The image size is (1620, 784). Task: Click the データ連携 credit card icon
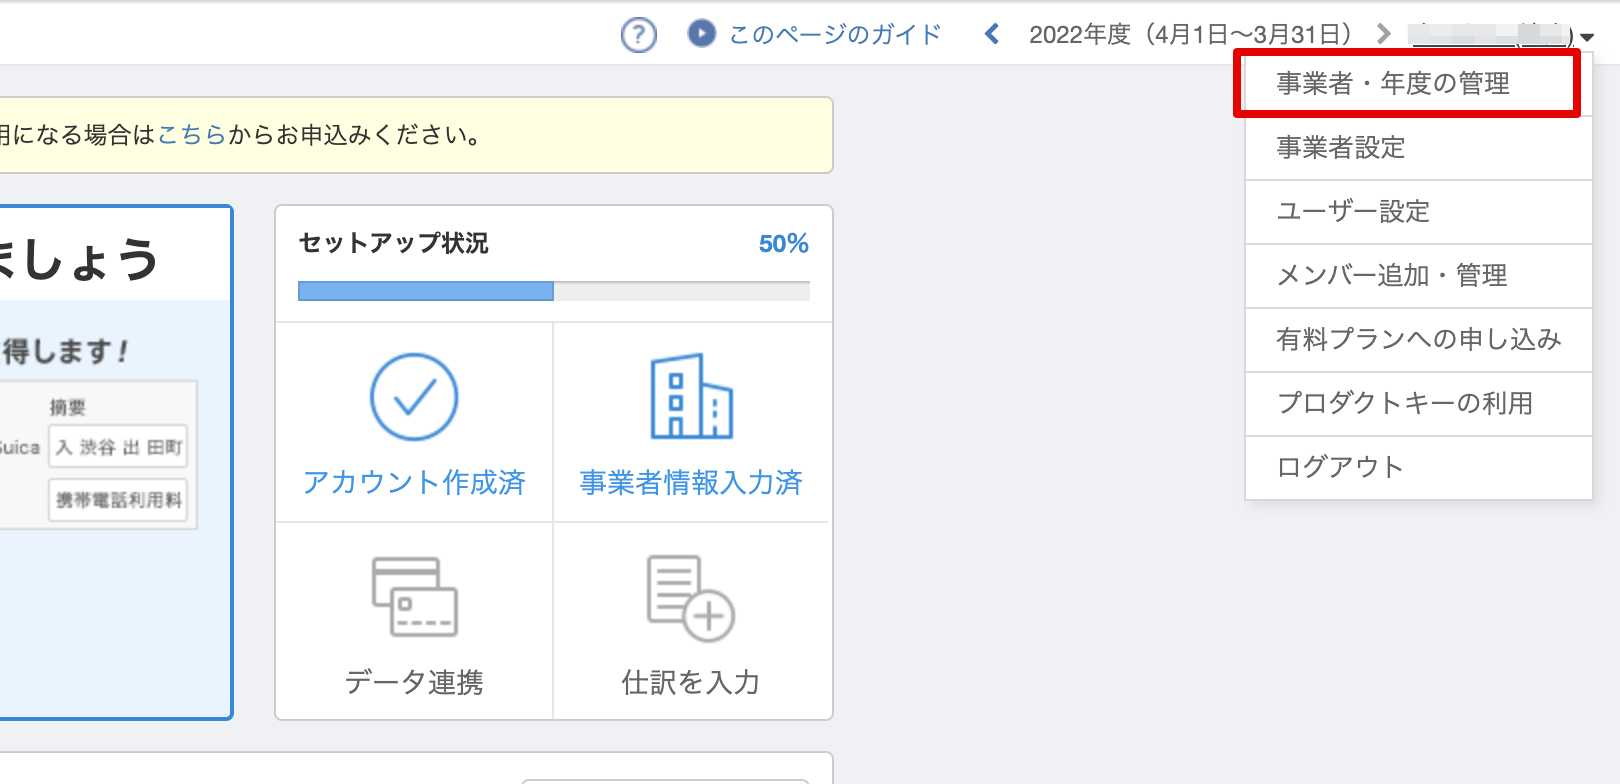point(414,597)
